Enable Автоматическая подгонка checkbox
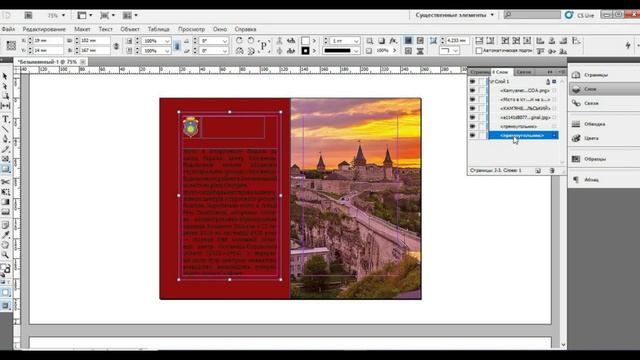The image size is (640, 360). point(479,51)
